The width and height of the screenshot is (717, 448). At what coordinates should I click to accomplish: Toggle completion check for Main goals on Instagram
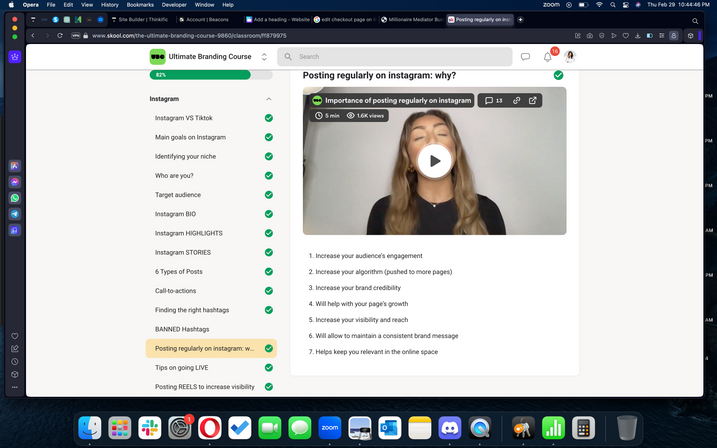(269, 137)
